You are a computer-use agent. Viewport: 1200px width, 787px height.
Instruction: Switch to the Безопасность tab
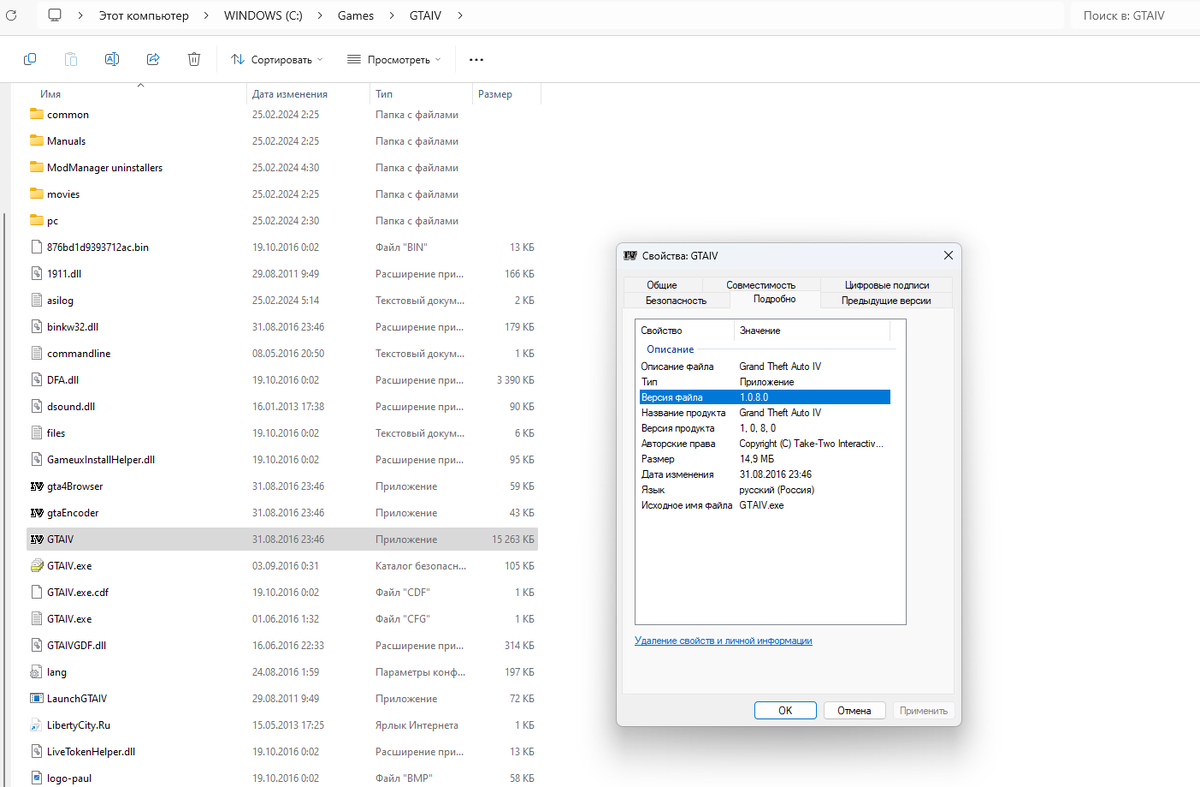676,300
